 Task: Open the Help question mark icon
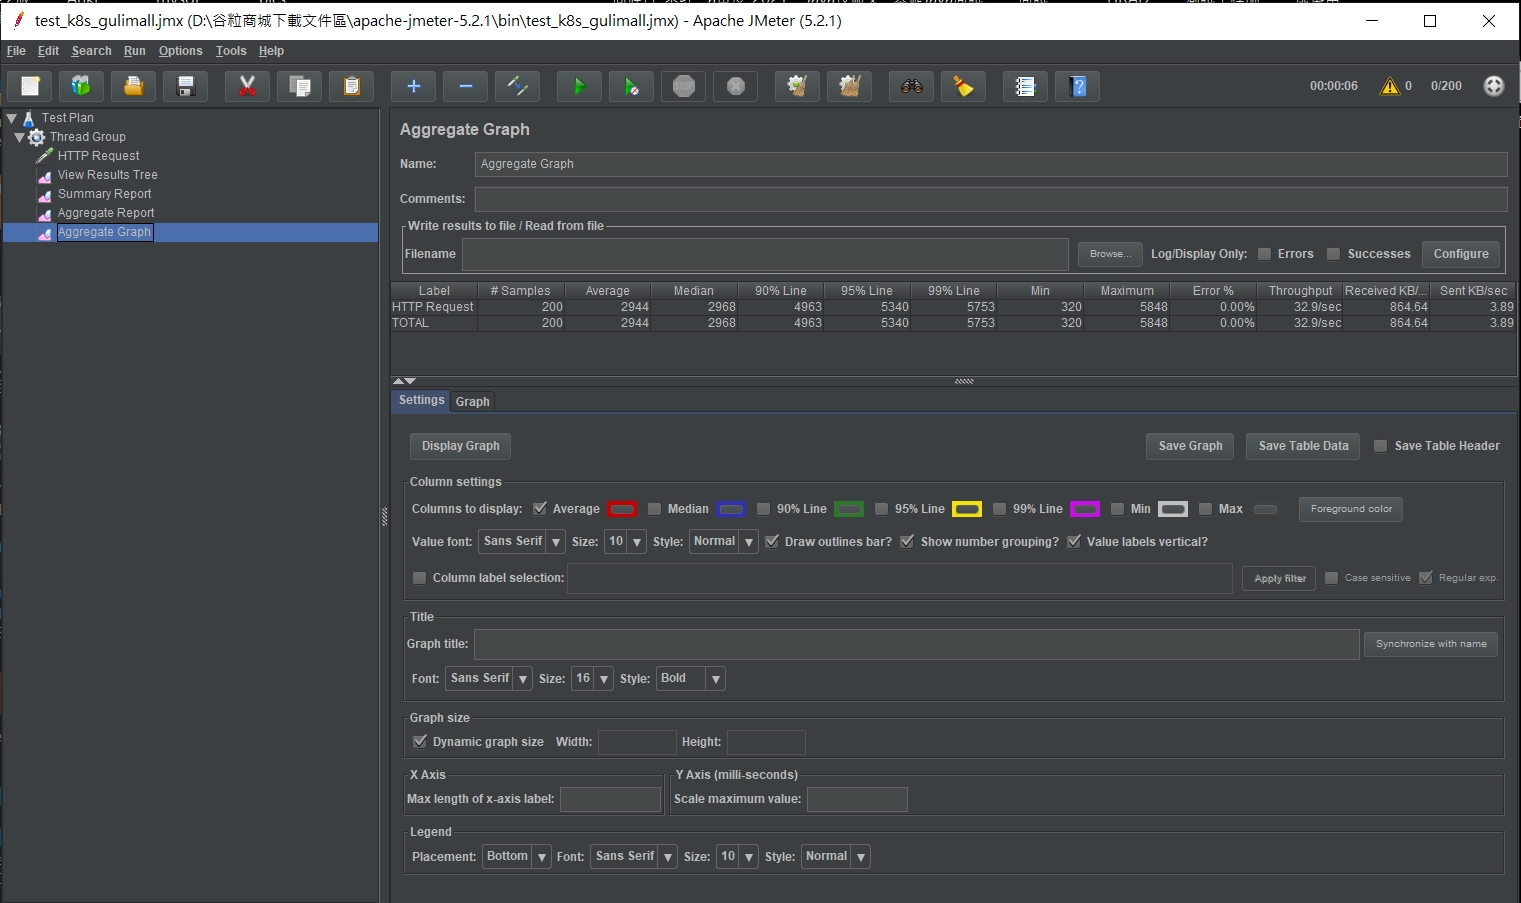click(1077, 87)
